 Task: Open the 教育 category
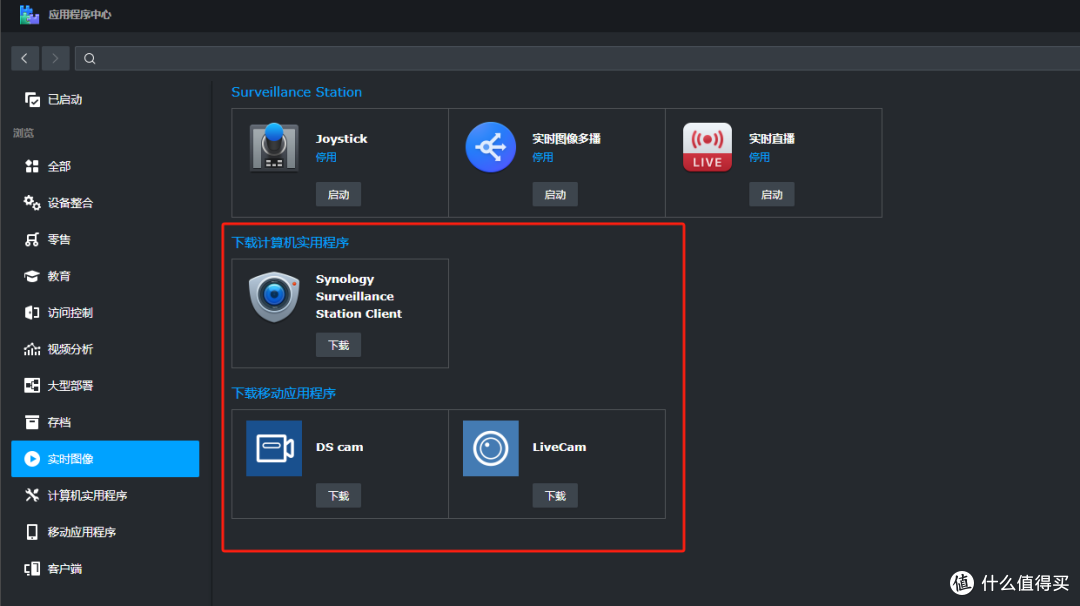click(105, 275)
